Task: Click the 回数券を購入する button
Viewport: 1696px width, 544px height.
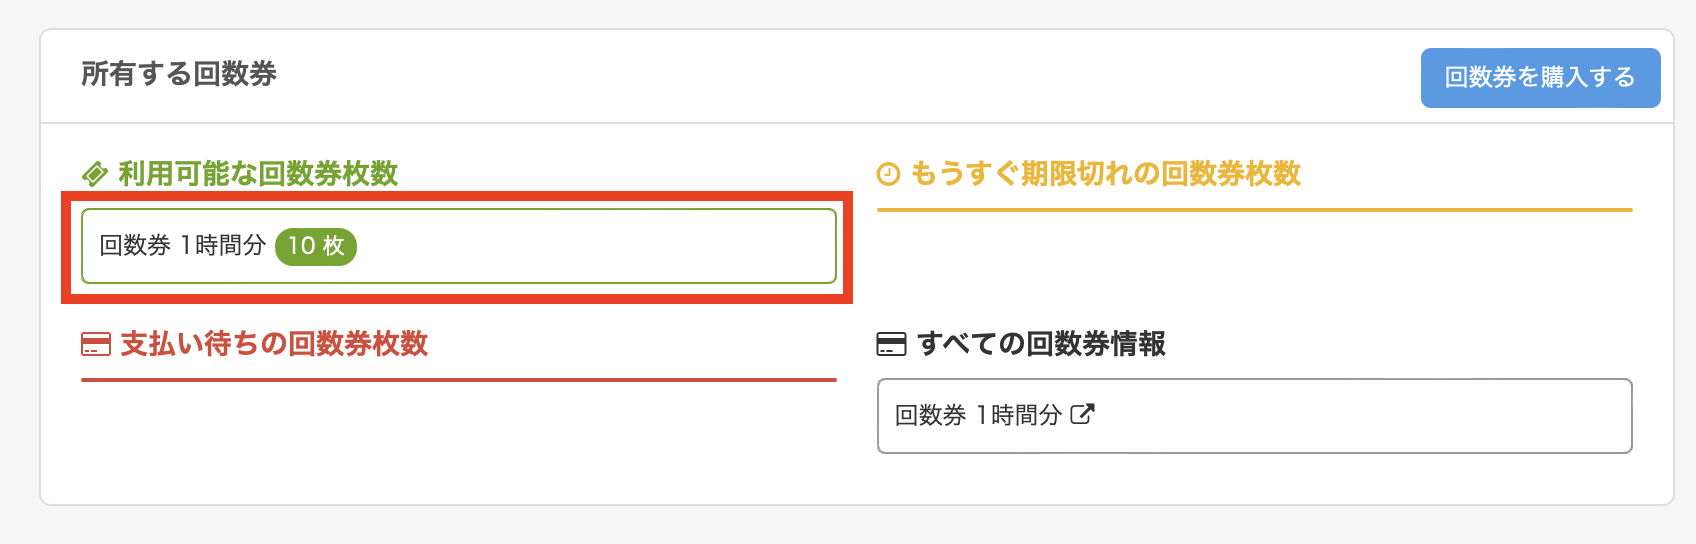Action: [1540, 78]
